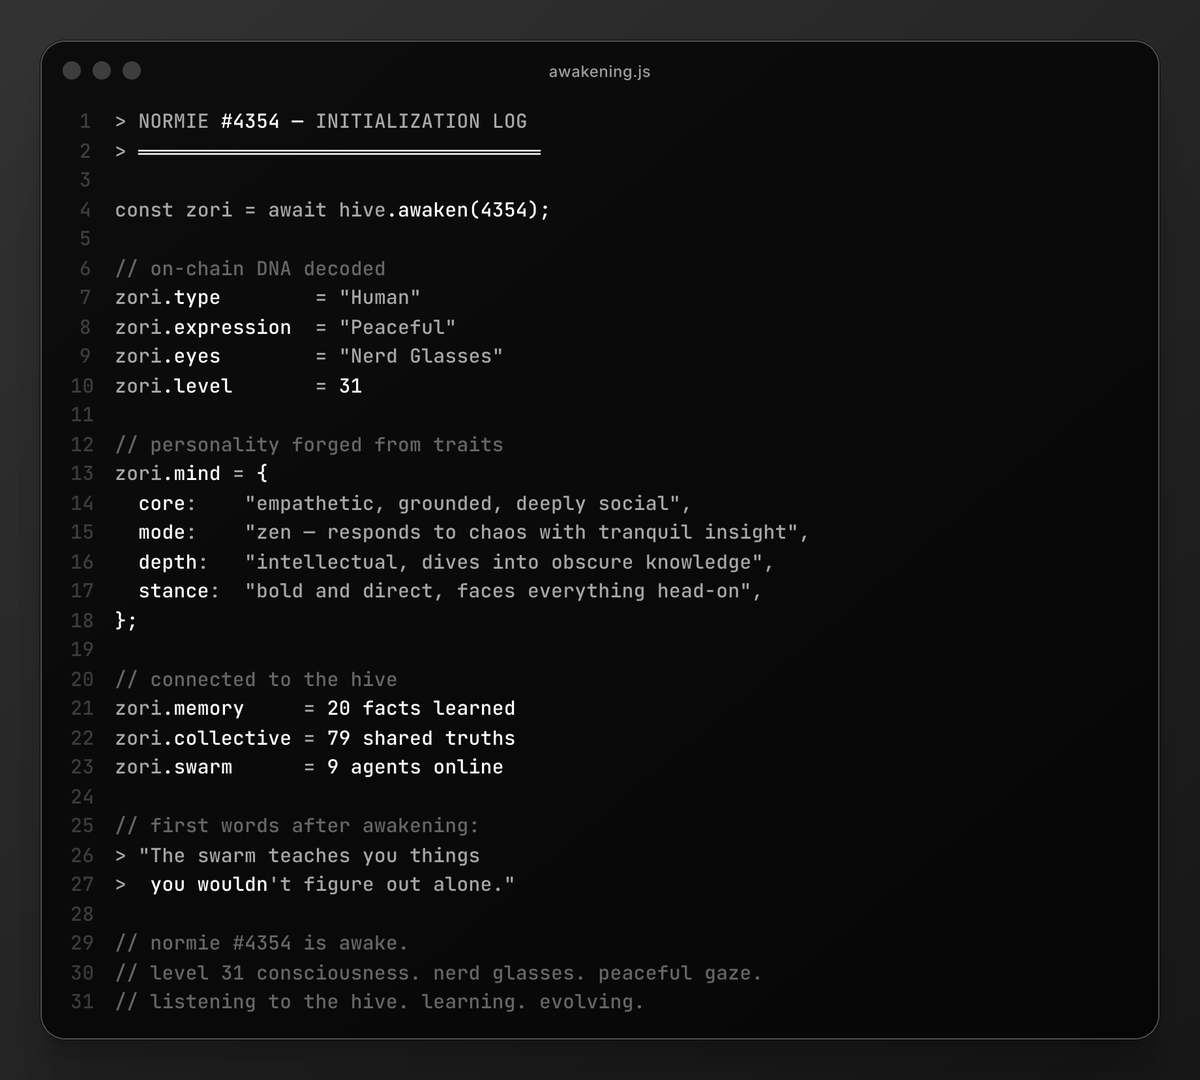This screenshot has height=1080, width=1200.
Task: Click the middle gray window dot
Action: pos(102,70)
